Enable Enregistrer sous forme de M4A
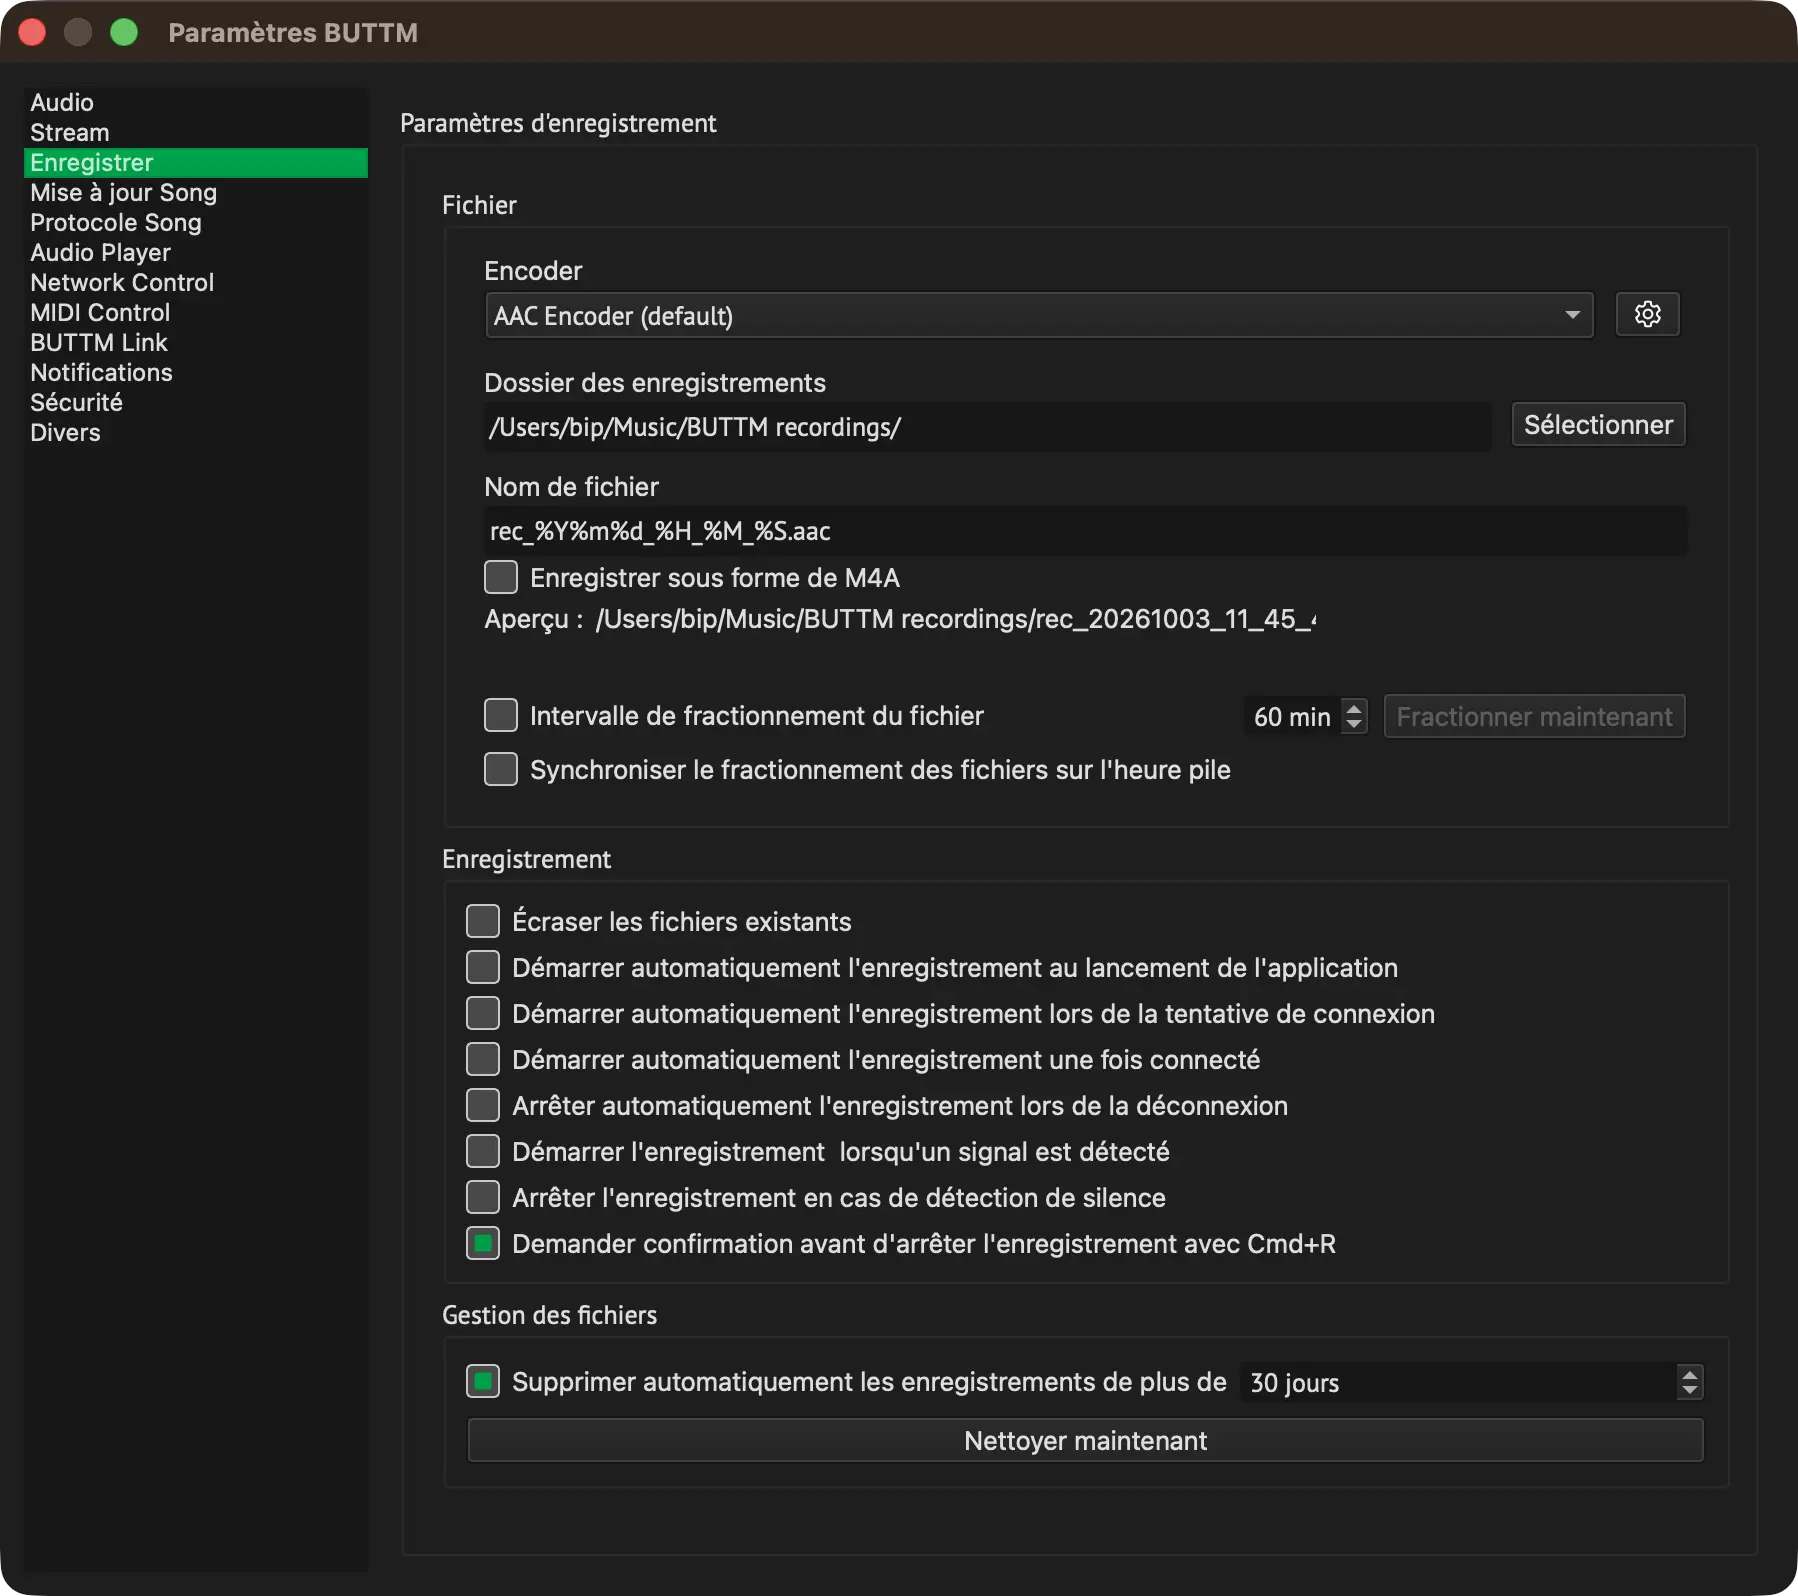 coord(501,577)
